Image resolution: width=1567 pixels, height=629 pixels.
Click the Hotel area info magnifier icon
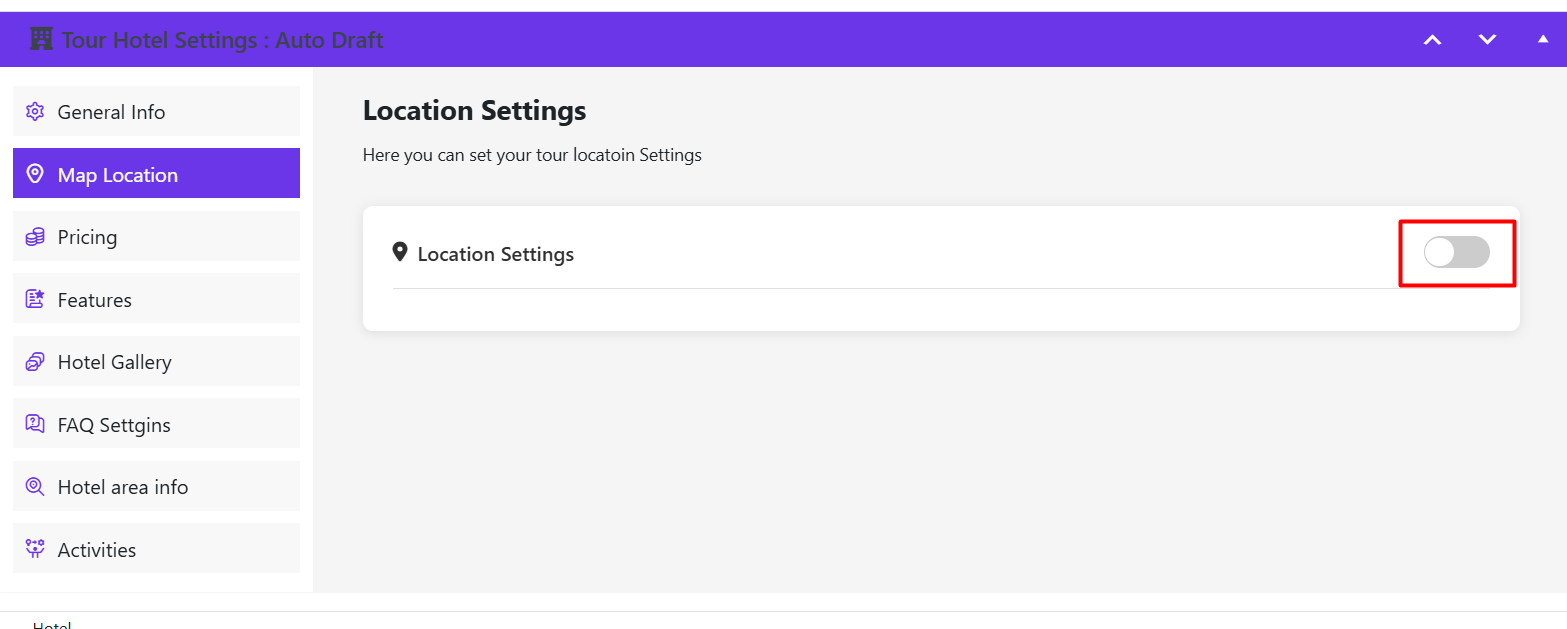point(35,487)
